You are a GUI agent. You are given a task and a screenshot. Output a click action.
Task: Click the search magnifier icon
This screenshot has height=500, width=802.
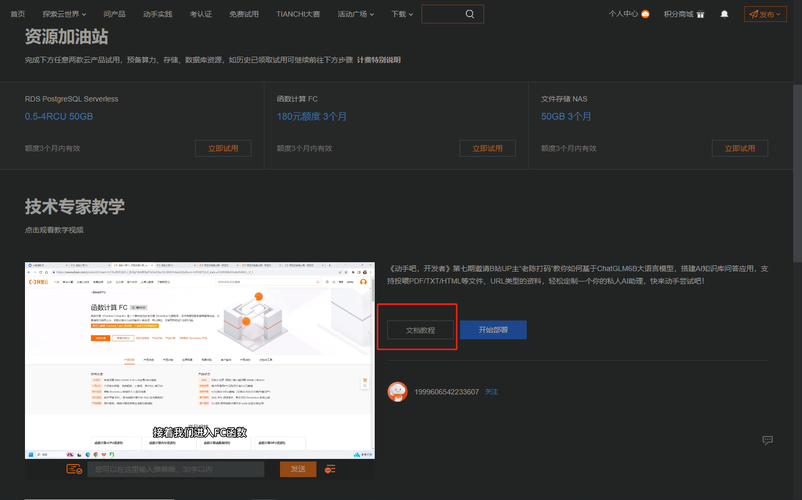coord(470,14)
